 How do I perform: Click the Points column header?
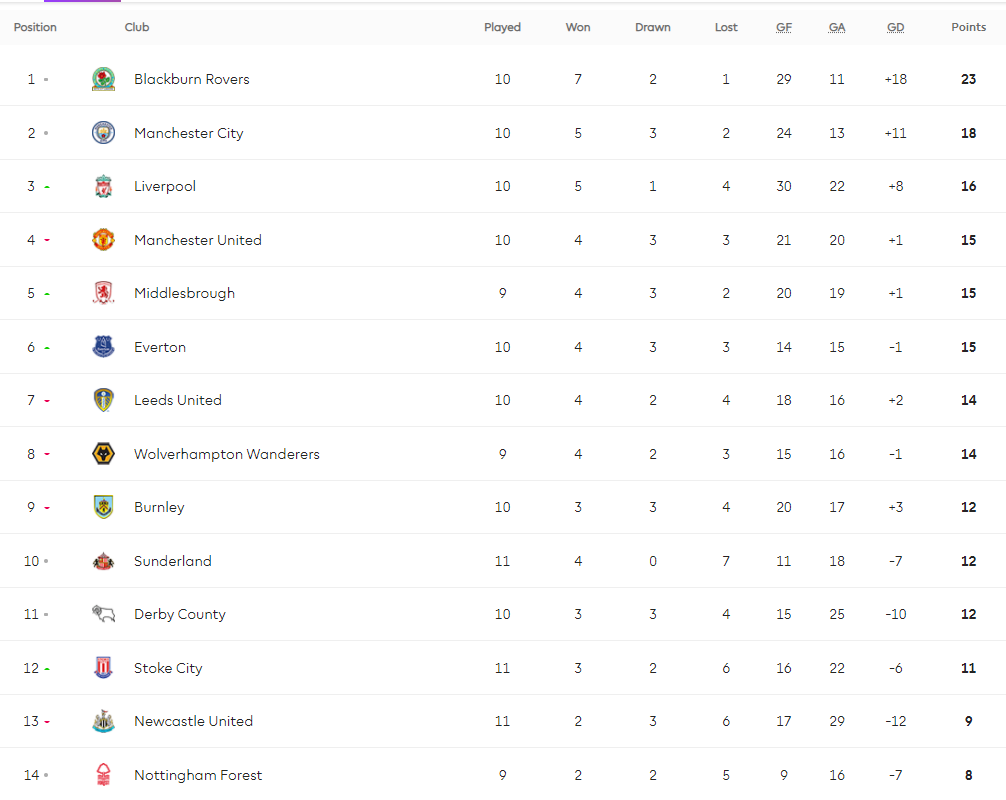pos(968,27)
